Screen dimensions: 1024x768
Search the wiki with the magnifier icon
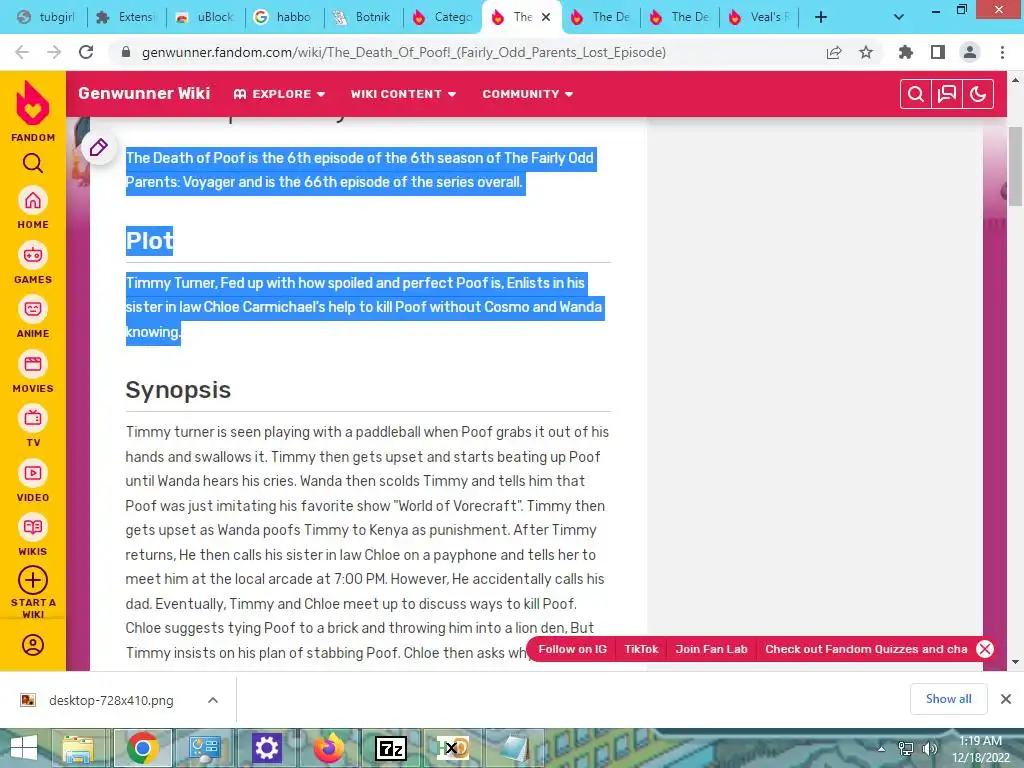pyautogui.click(x=916, y=94)
